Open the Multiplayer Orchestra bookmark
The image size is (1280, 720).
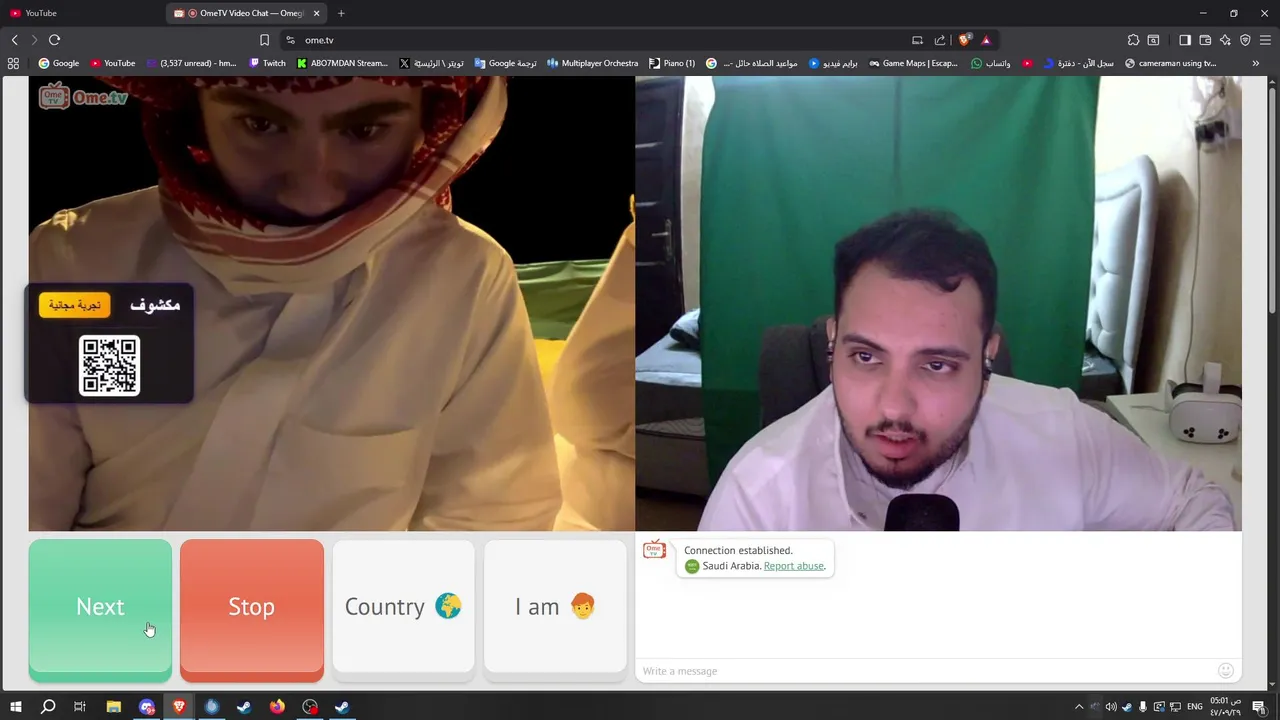click(592, 63)
